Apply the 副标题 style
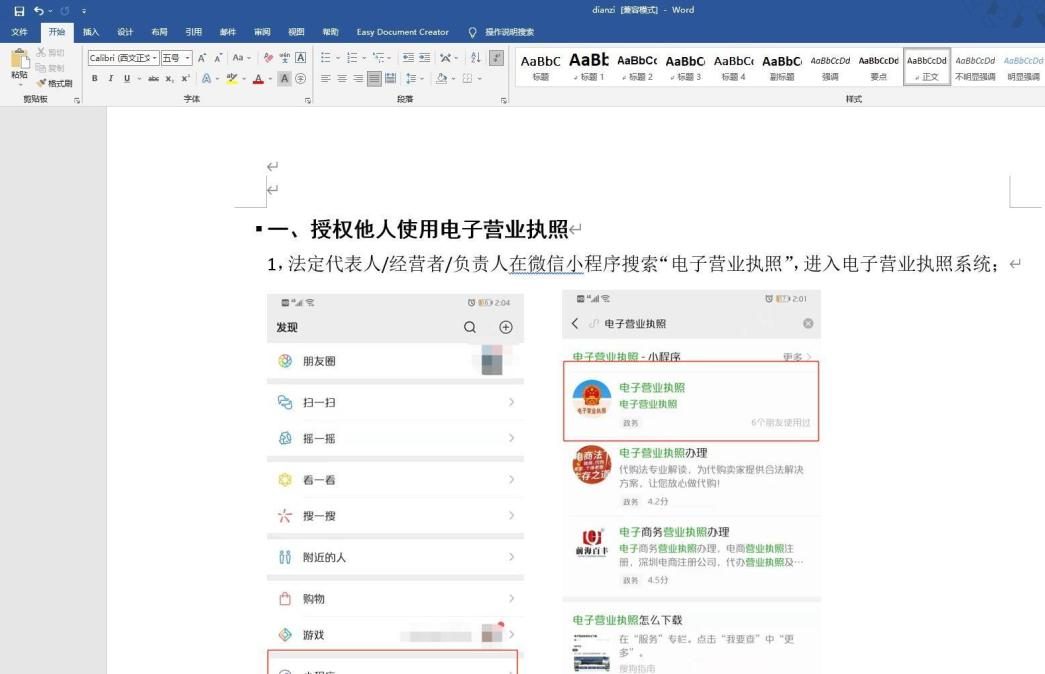1045x674 pixels. [782, 67]
